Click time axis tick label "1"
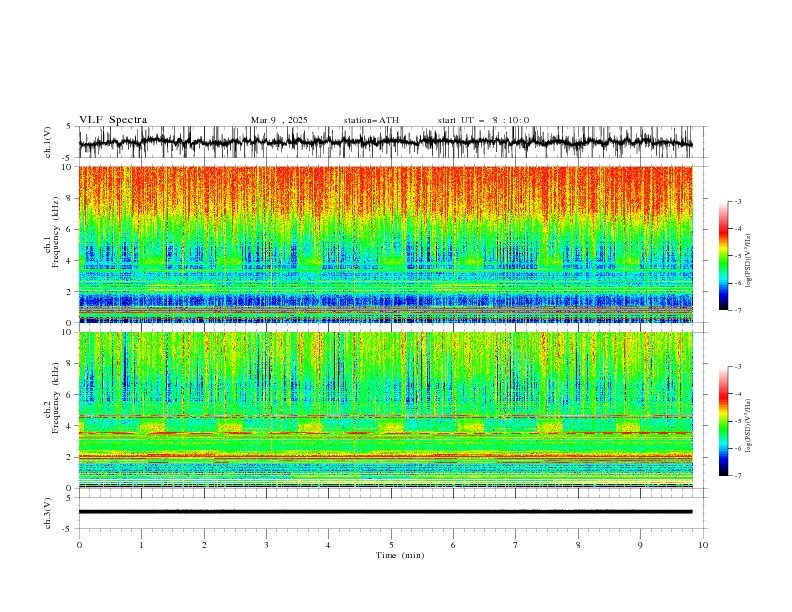The image size is (792, 612). (x=141, y=545)
